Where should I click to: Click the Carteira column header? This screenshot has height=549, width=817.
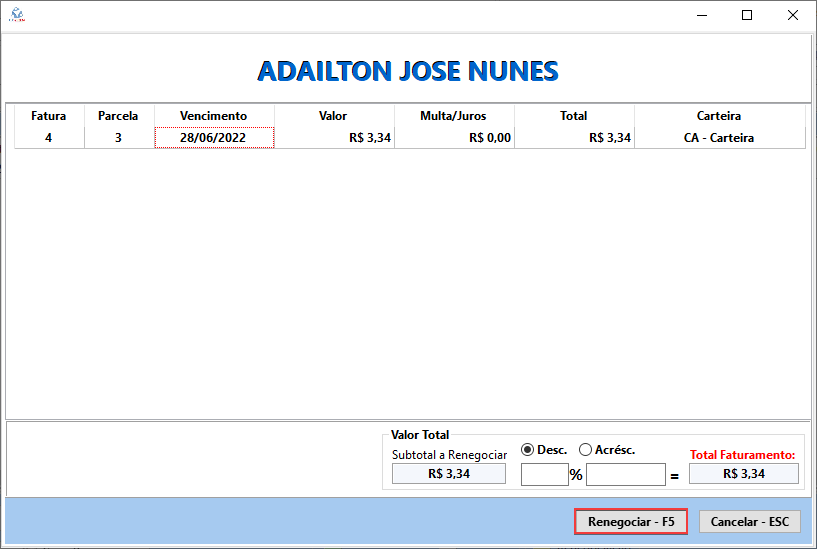(x=719, y=116)
